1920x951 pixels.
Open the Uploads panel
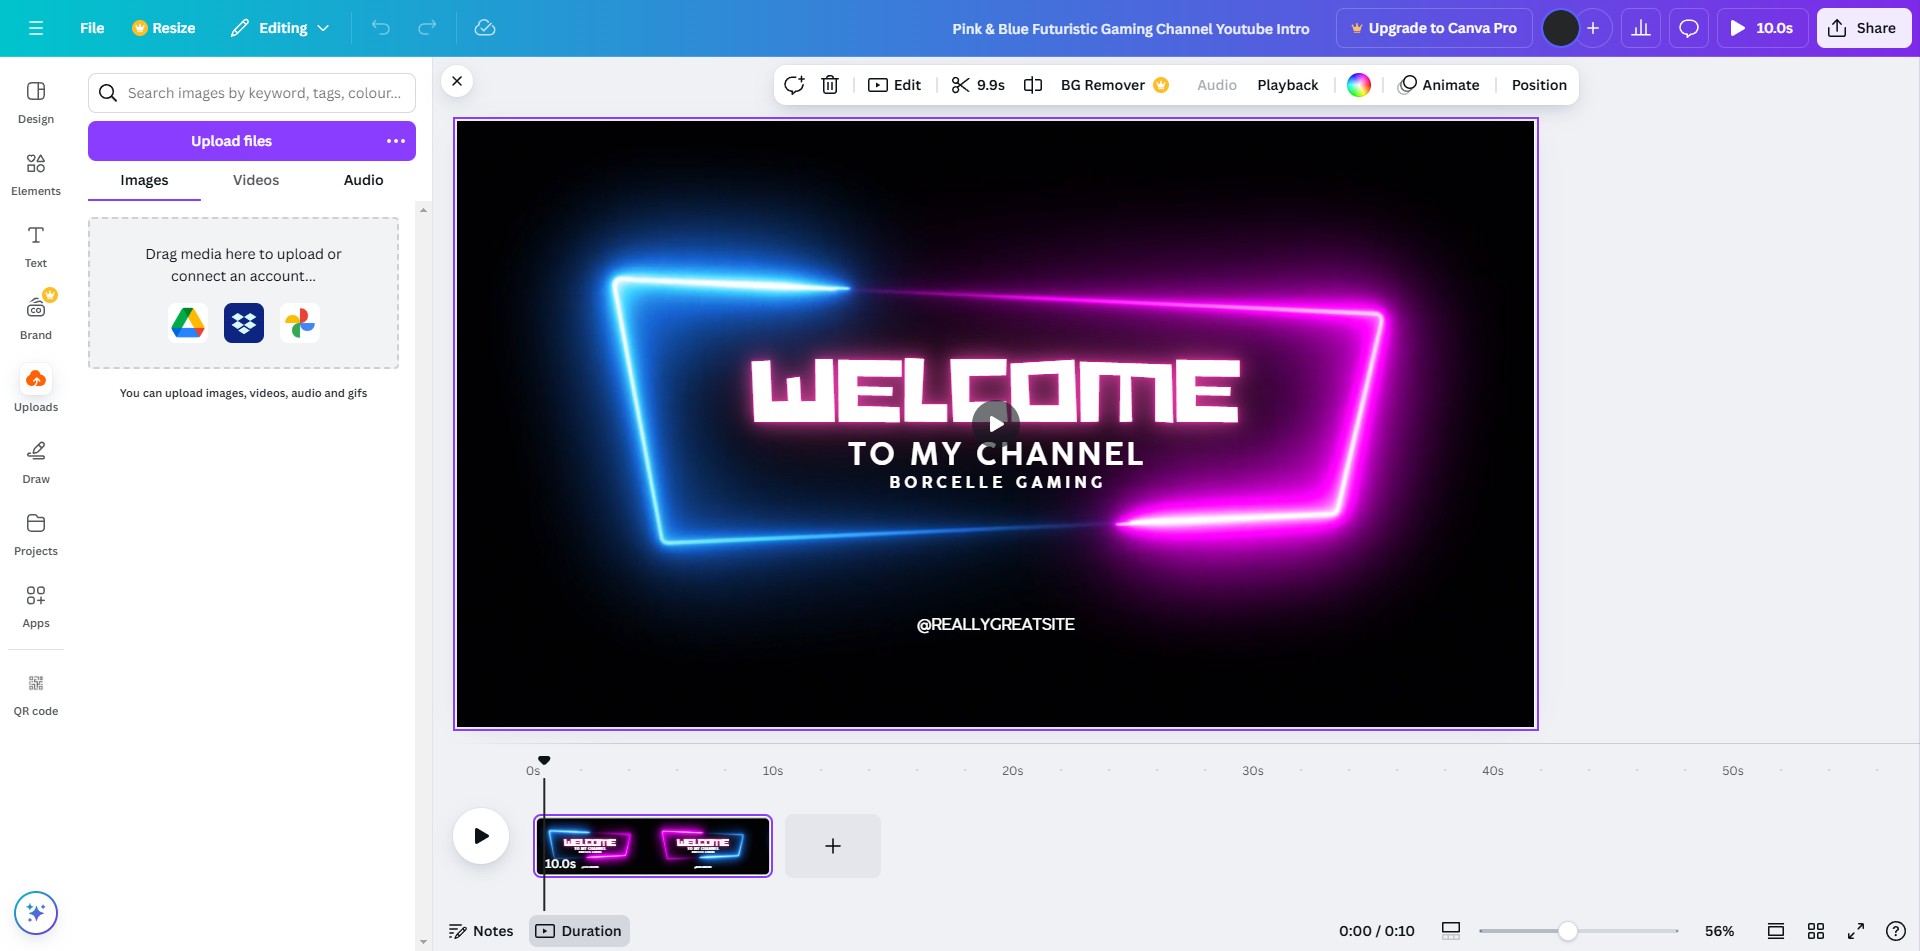coord(36,390)
